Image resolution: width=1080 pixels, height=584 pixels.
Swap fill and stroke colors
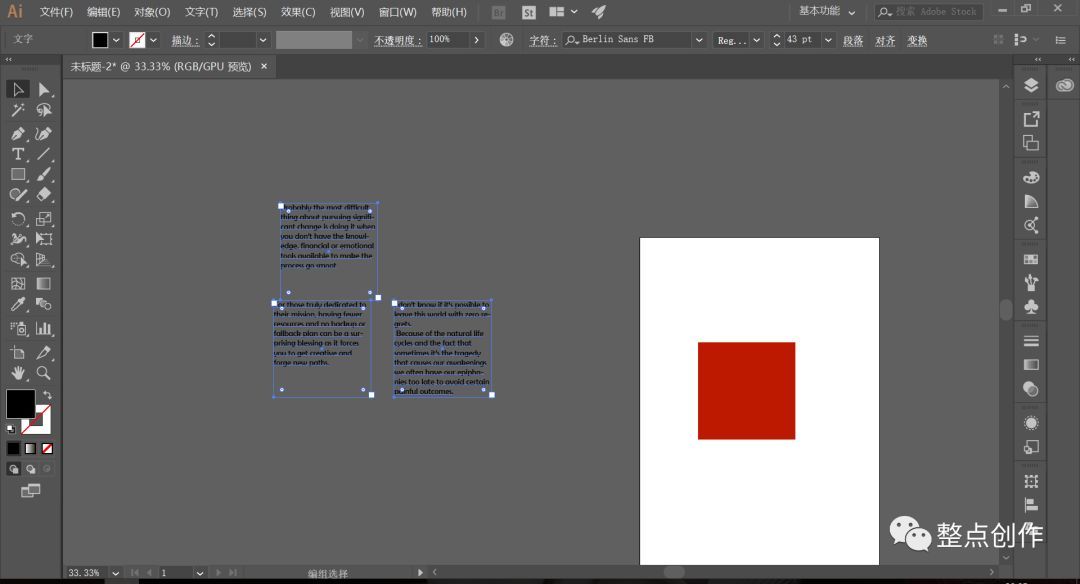[x=47, y=395]
